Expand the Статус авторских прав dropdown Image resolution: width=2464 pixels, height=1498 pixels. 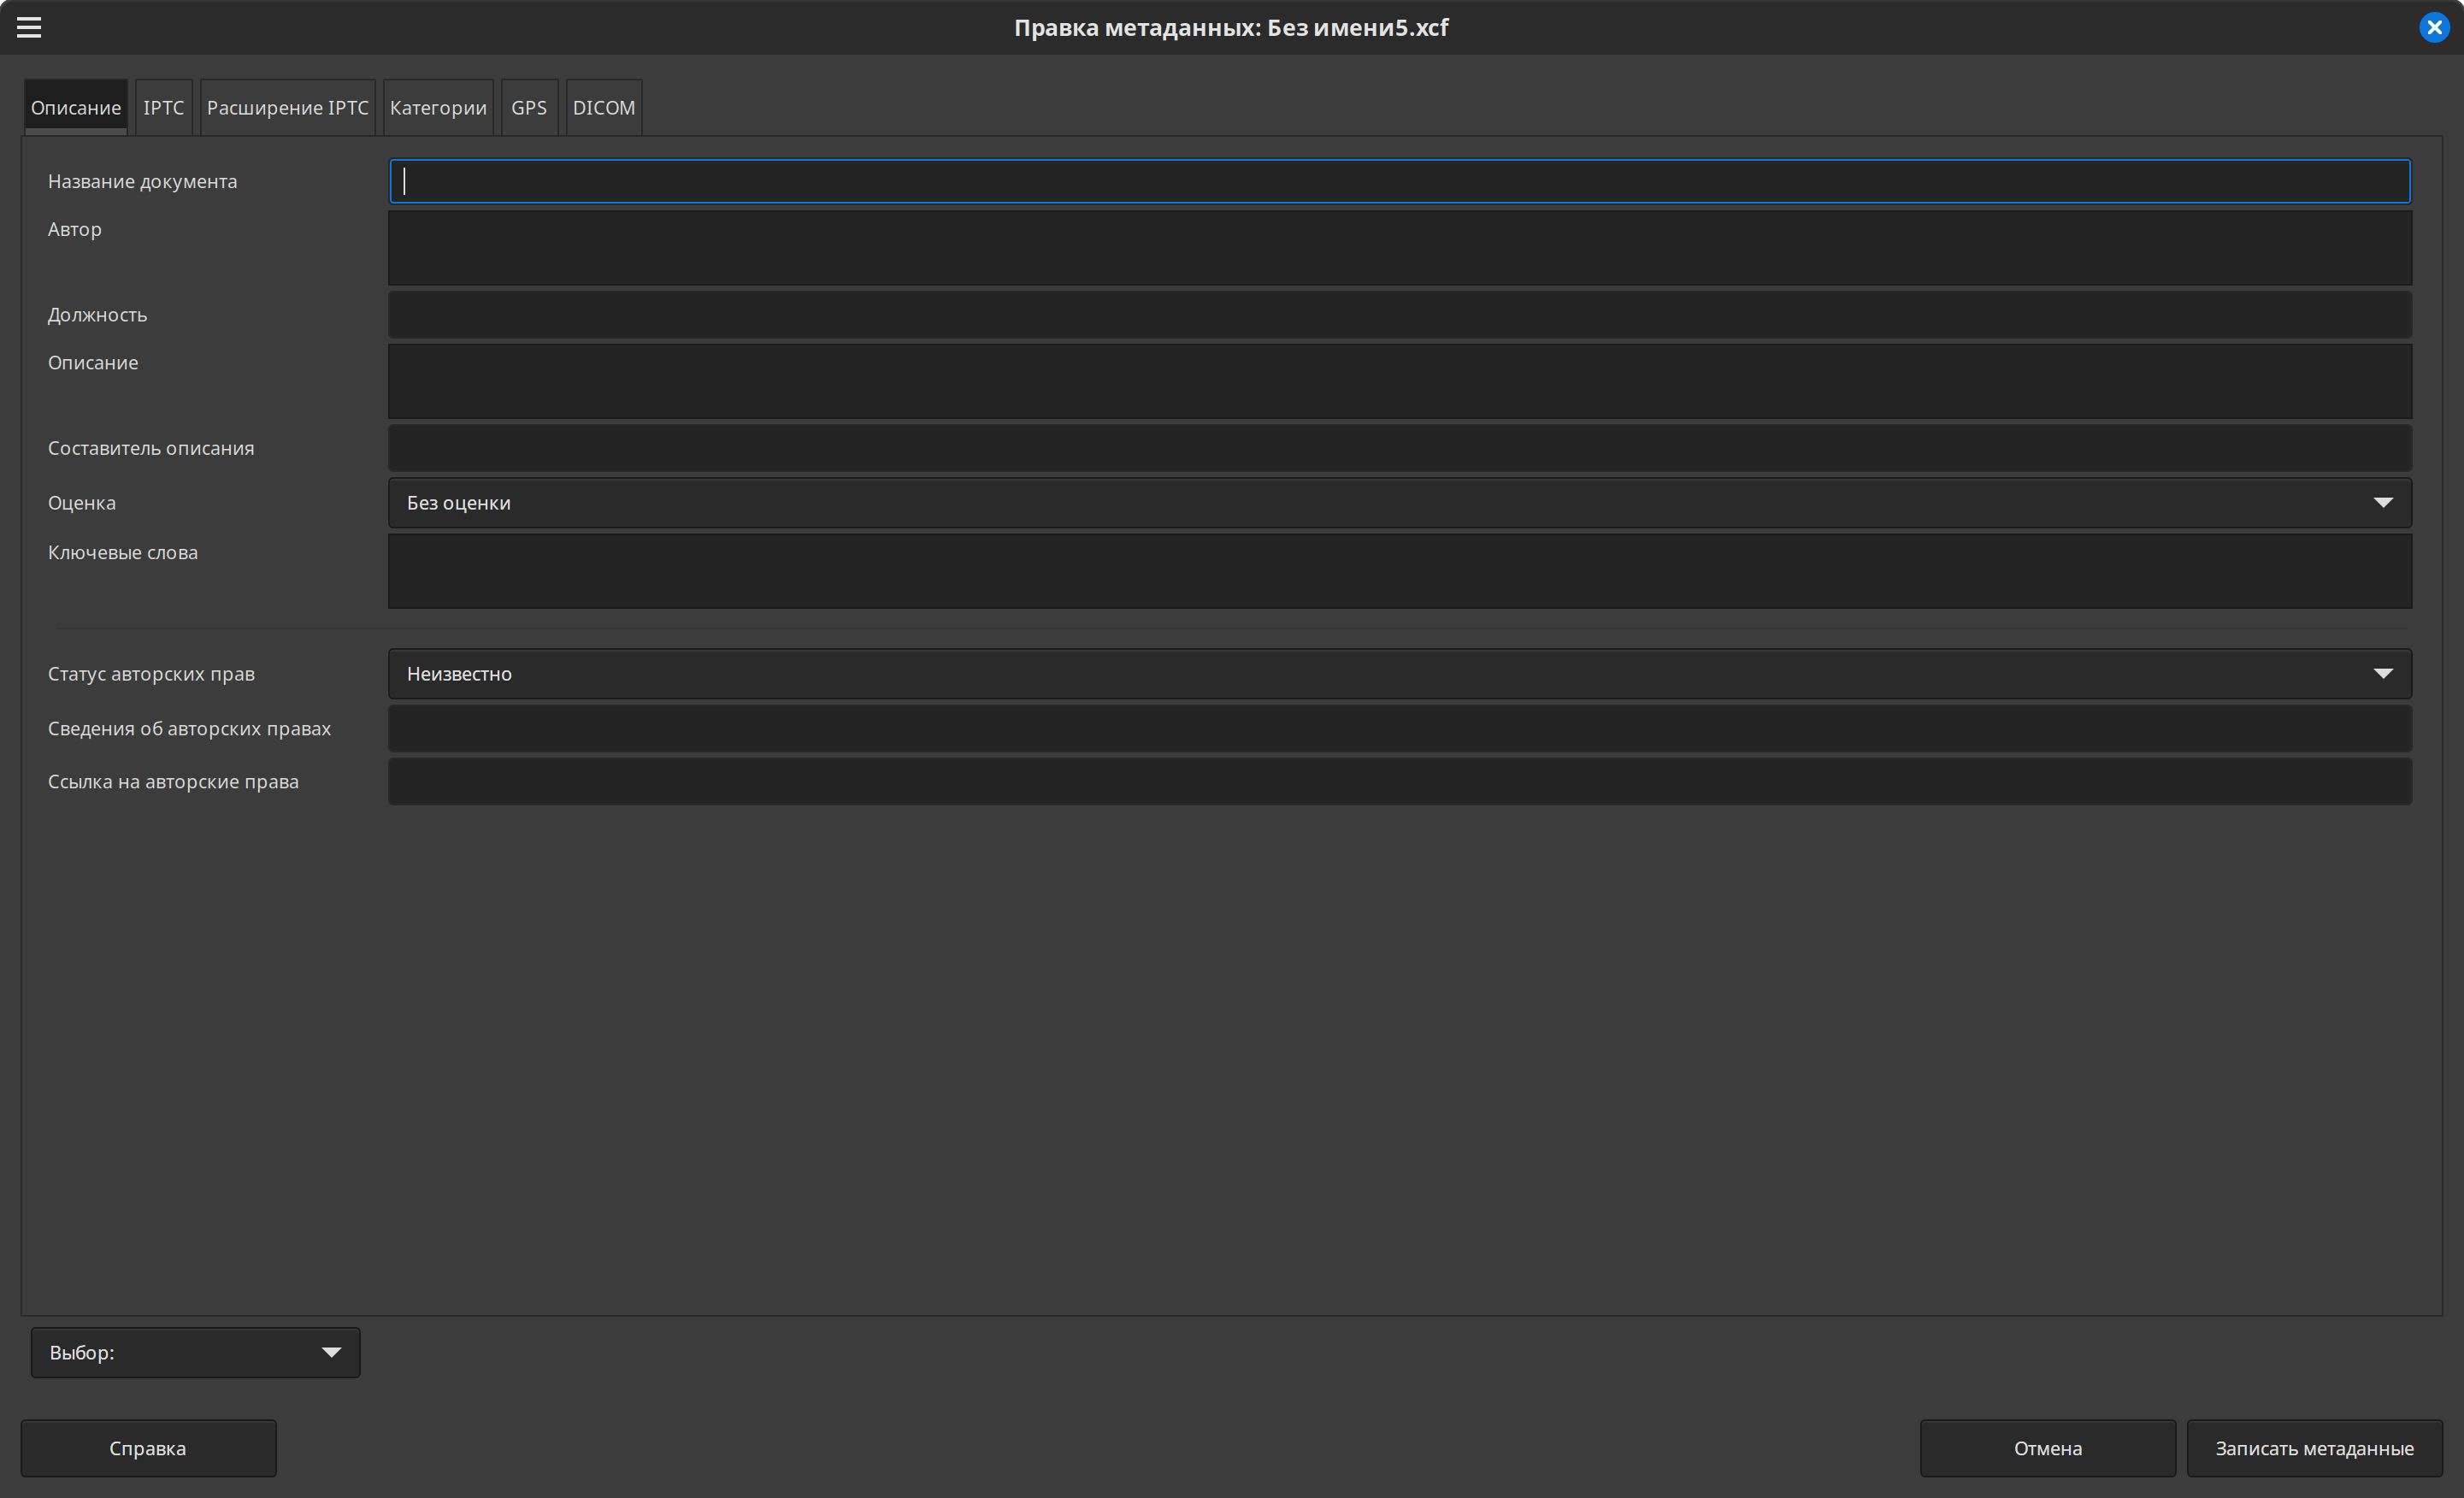(1399, 674)
